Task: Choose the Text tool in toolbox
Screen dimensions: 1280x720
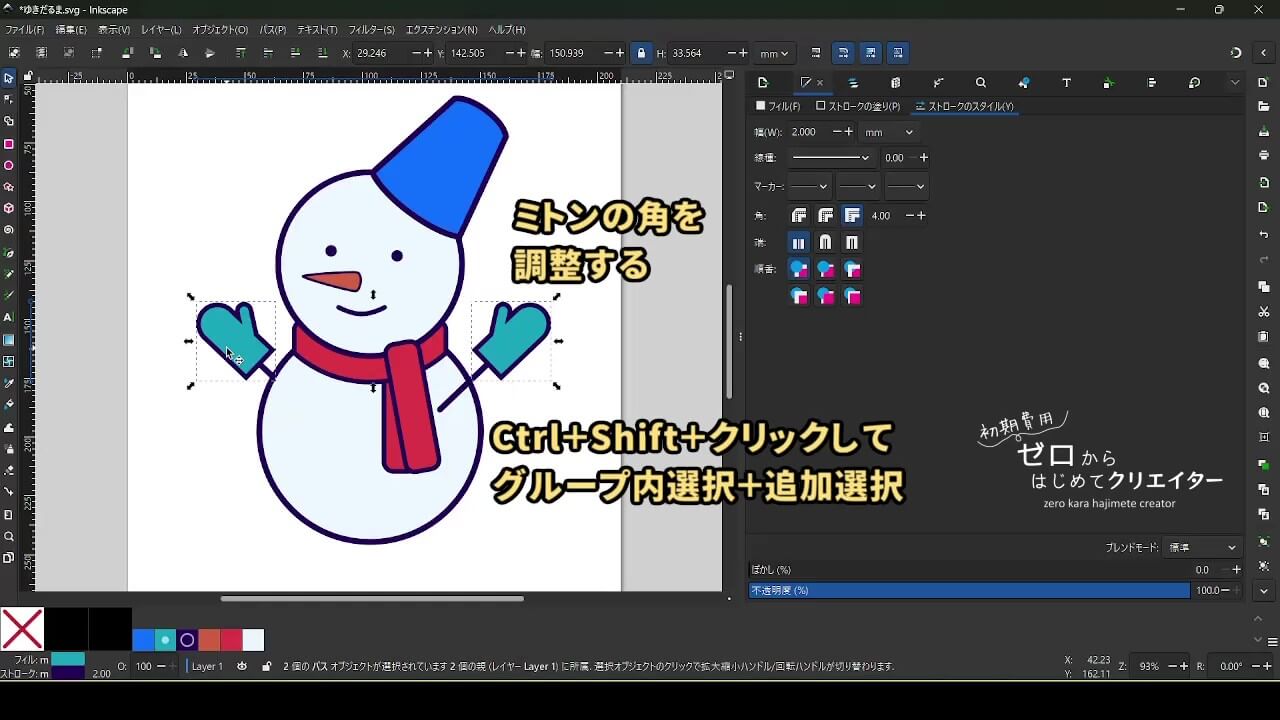Action: pyautogui.click(x=9, y=317)
